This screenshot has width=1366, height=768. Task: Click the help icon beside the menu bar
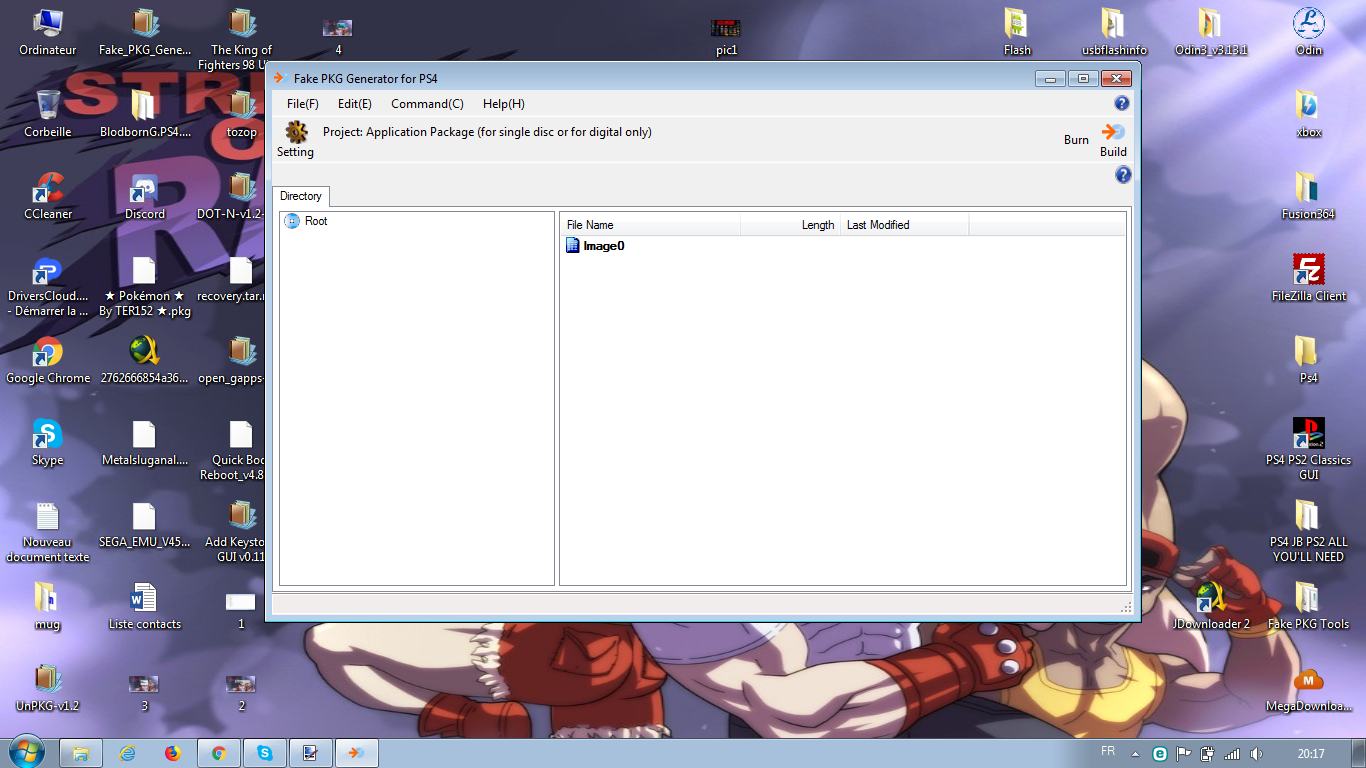1122,103
